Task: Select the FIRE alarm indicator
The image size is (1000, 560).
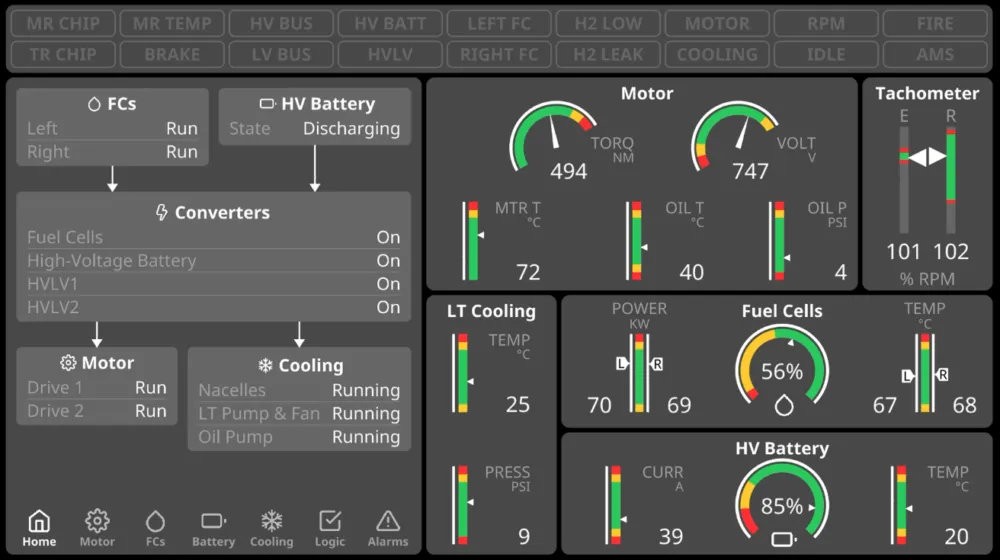Action: [x=935, y=24]
